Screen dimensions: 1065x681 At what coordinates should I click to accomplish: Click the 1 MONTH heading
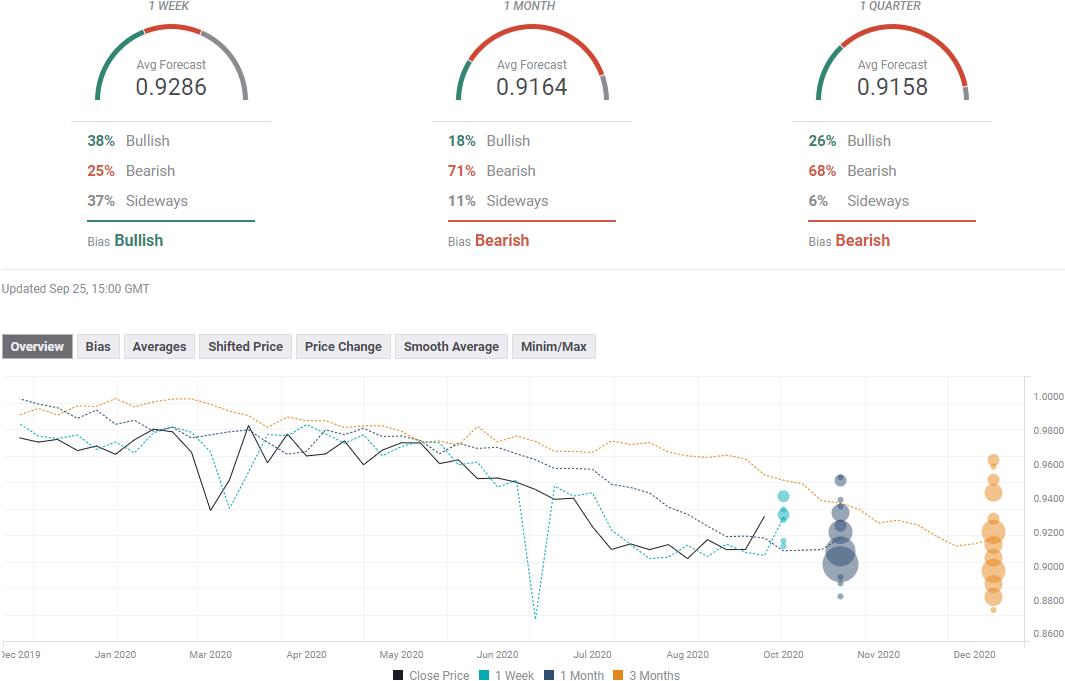point(530,5)
